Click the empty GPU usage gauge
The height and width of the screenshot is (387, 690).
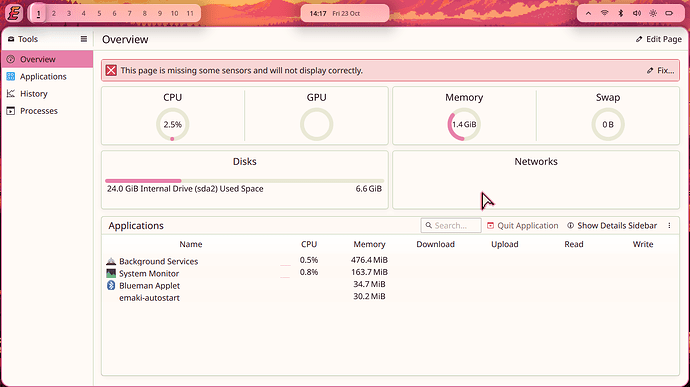click(316, 125)
